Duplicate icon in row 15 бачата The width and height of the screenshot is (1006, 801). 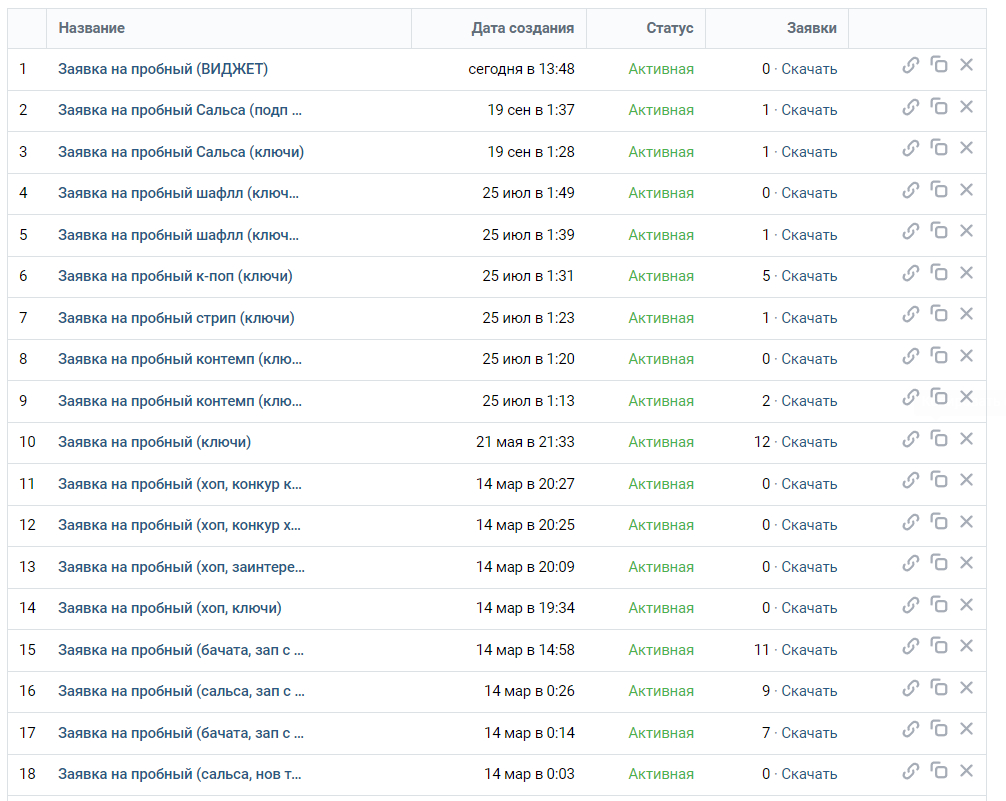coord(939,646)
